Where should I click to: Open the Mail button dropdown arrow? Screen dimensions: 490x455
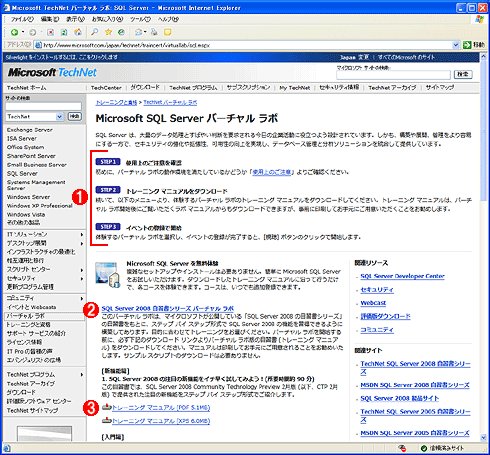pyautogui.click(x=145, y=32)
